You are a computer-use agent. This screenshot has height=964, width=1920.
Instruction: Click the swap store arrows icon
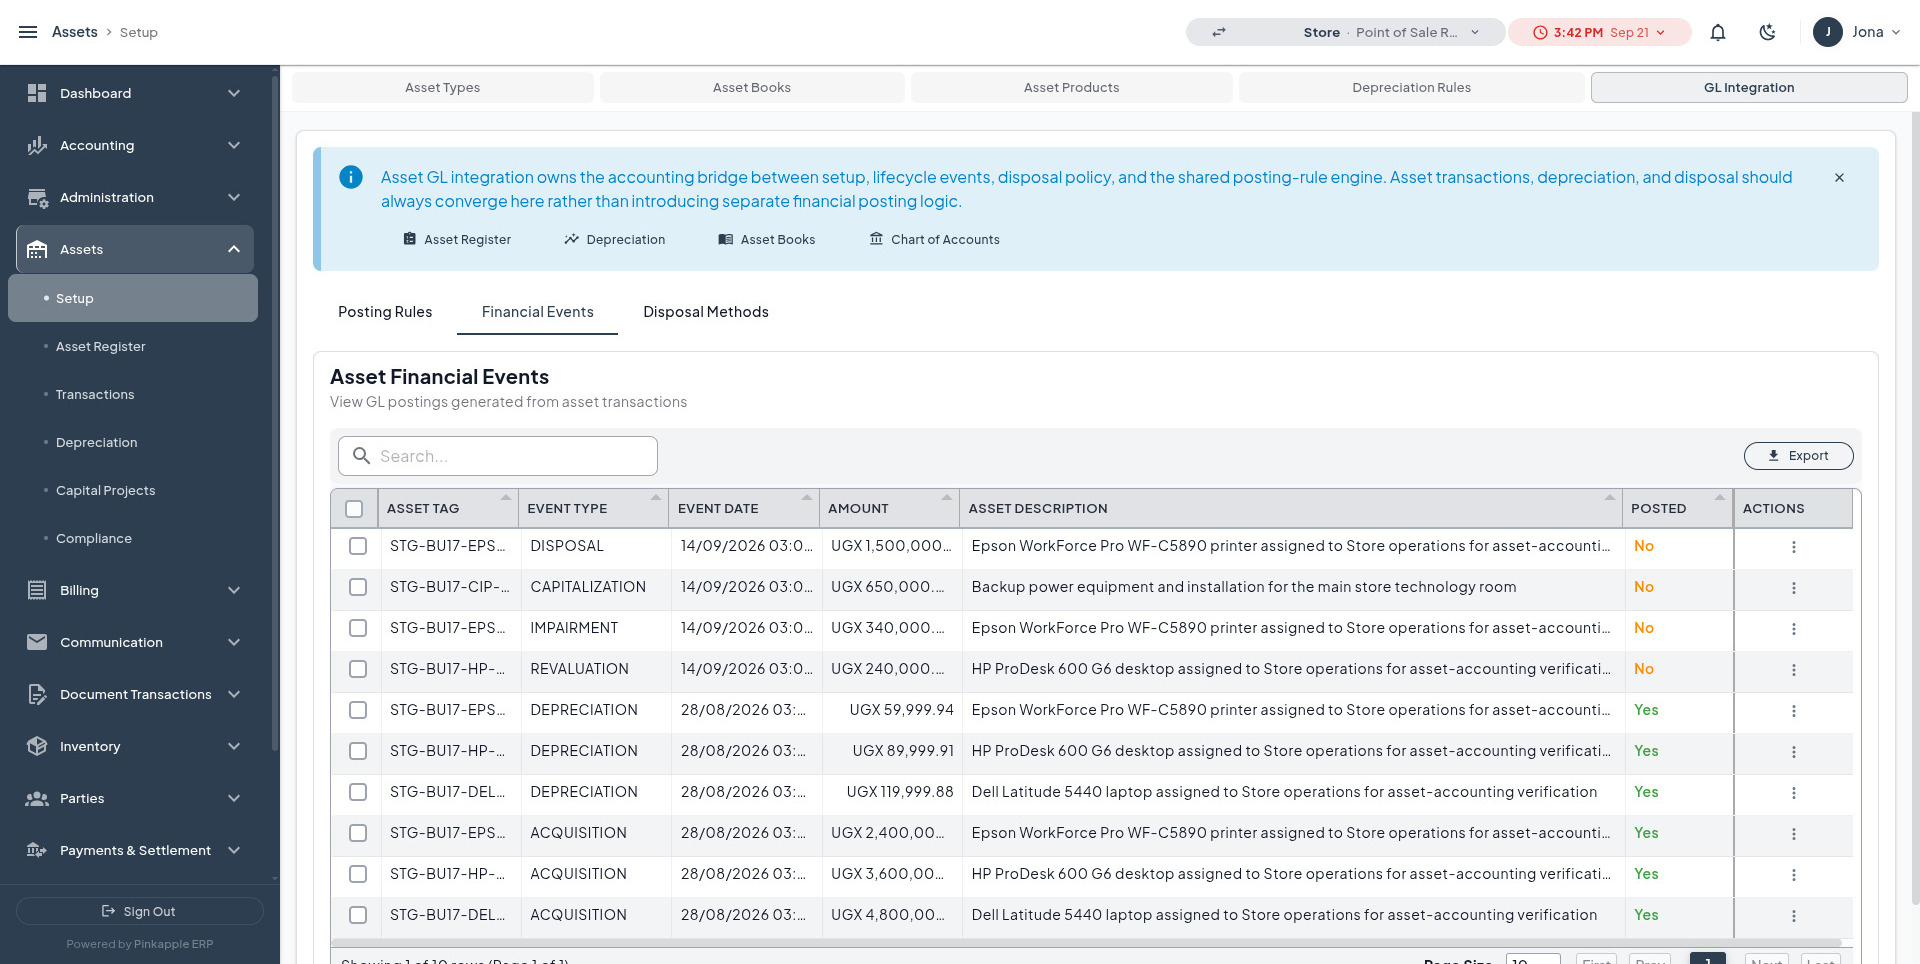pyautogui.click(x=1219, y=32)
